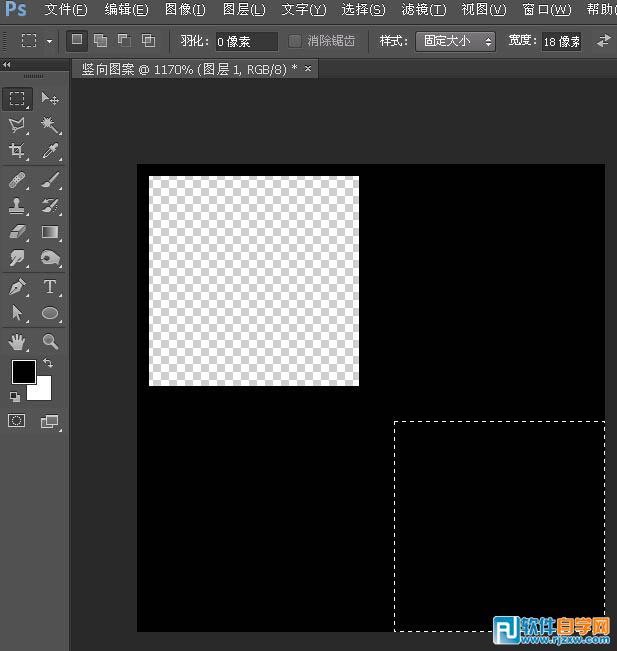Select the Polygonal Lasso tool
The height and width of the screenshot is (651, 617).
[x=17, y=125]
